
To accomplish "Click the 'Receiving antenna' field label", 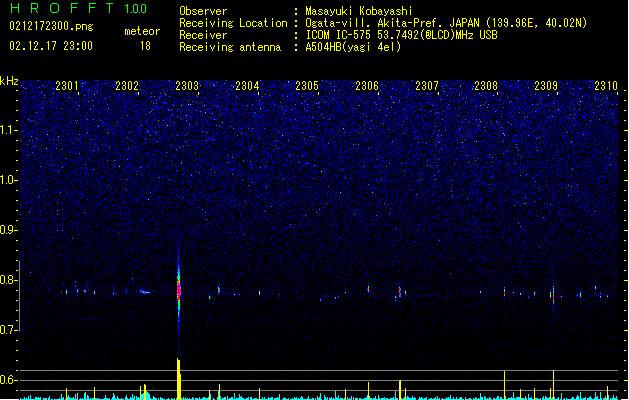I will click(230, 47).
